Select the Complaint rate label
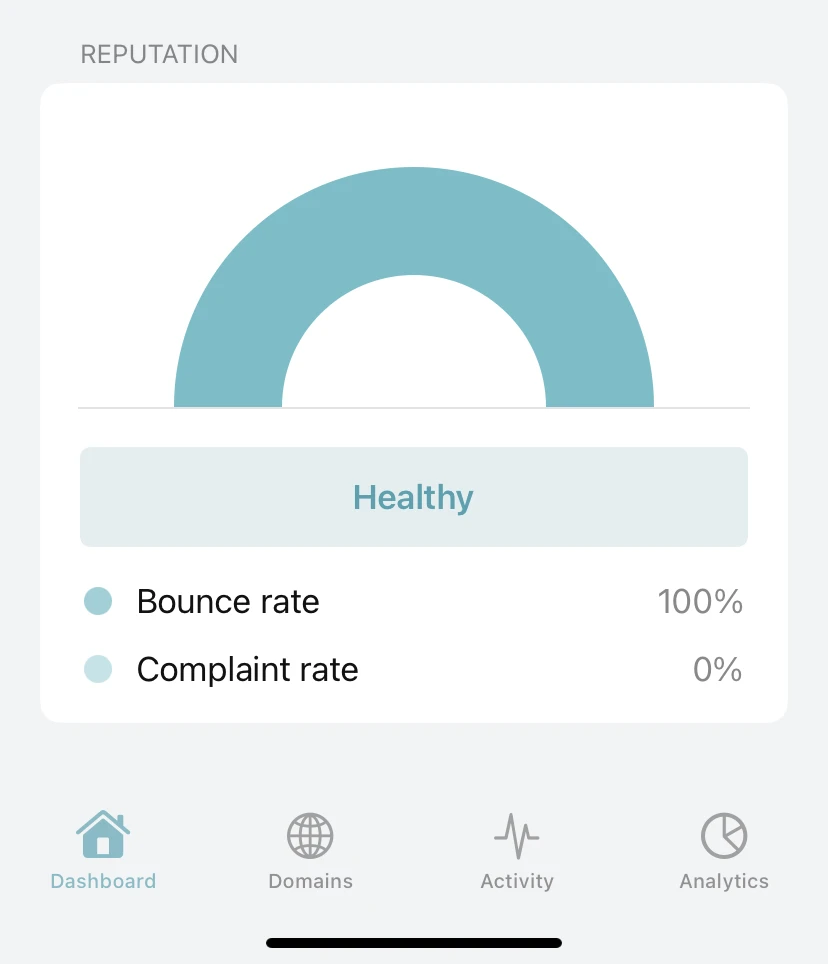Screen dimensions: 828x964 pyautogui.click(x=248, y=670)
